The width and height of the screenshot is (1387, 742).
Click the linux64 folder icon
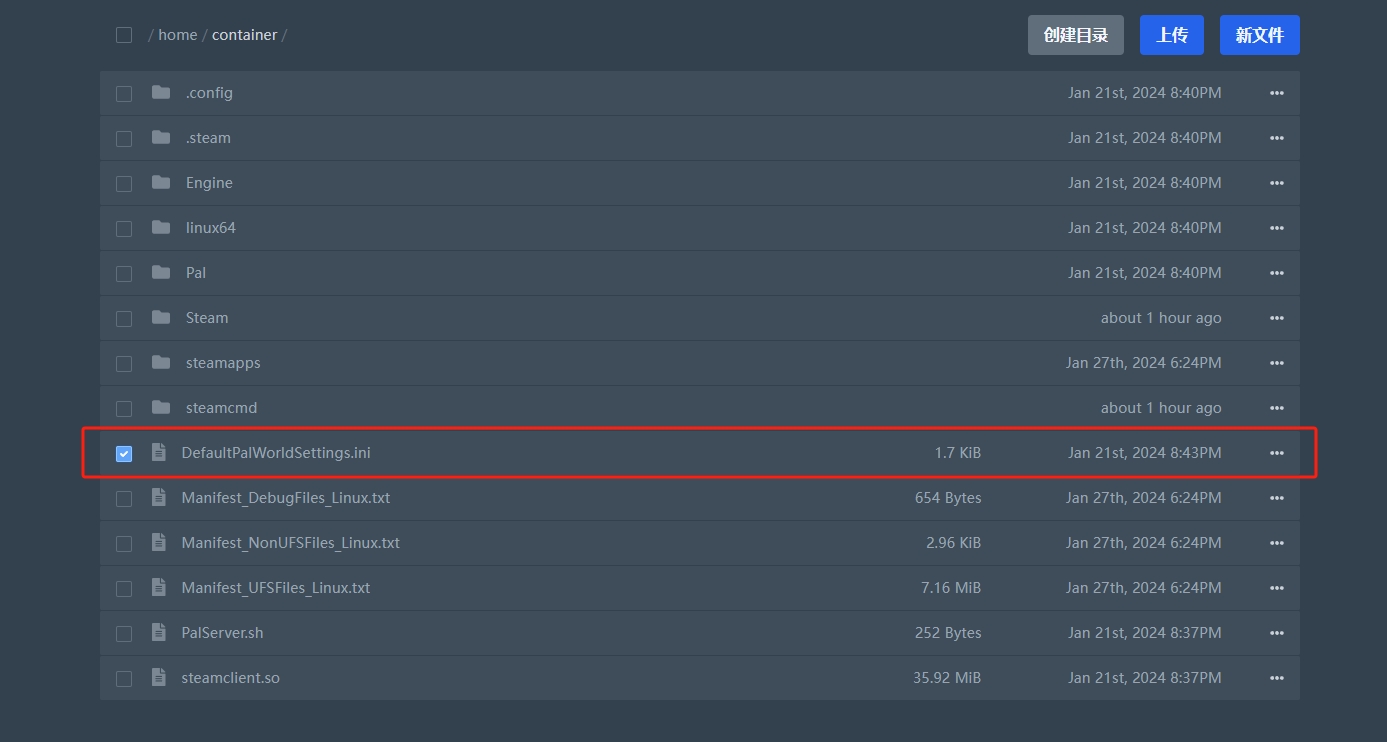(161, 227)
